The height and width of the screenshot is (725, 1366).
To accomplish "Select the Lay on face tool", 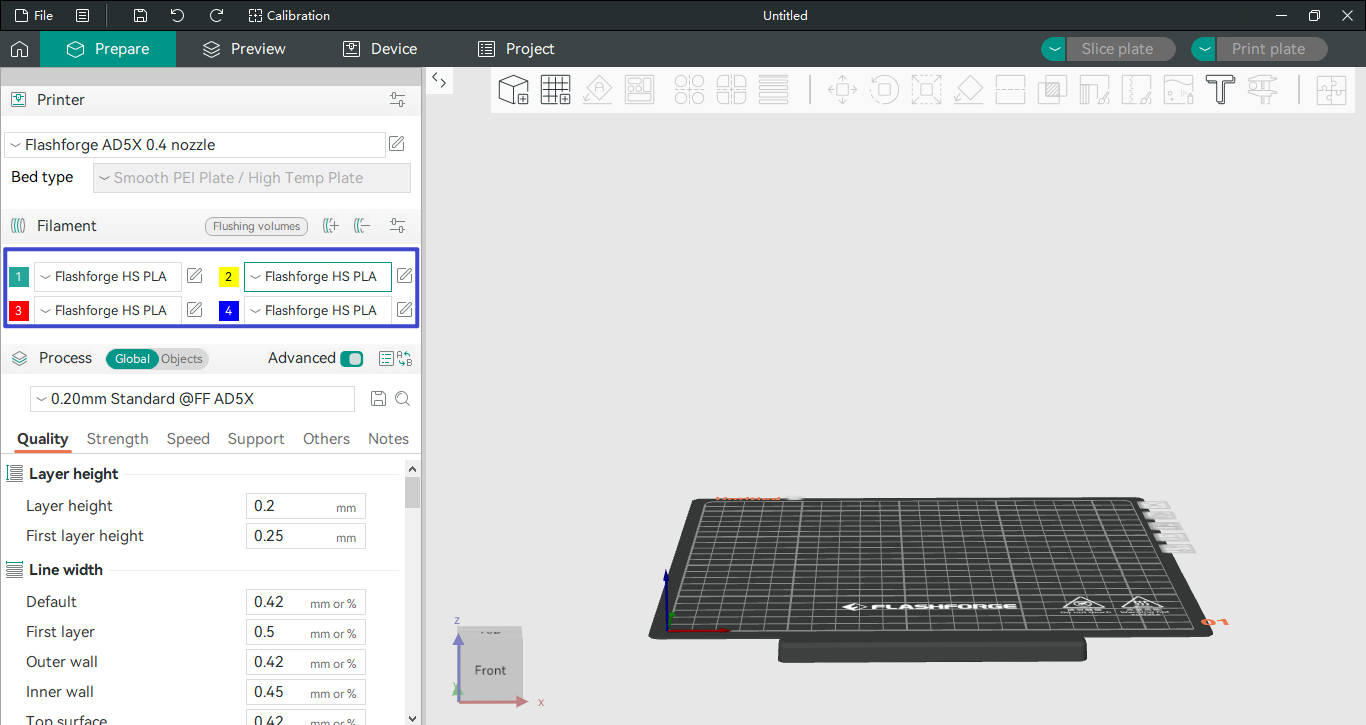I will (x=968, y=89).
